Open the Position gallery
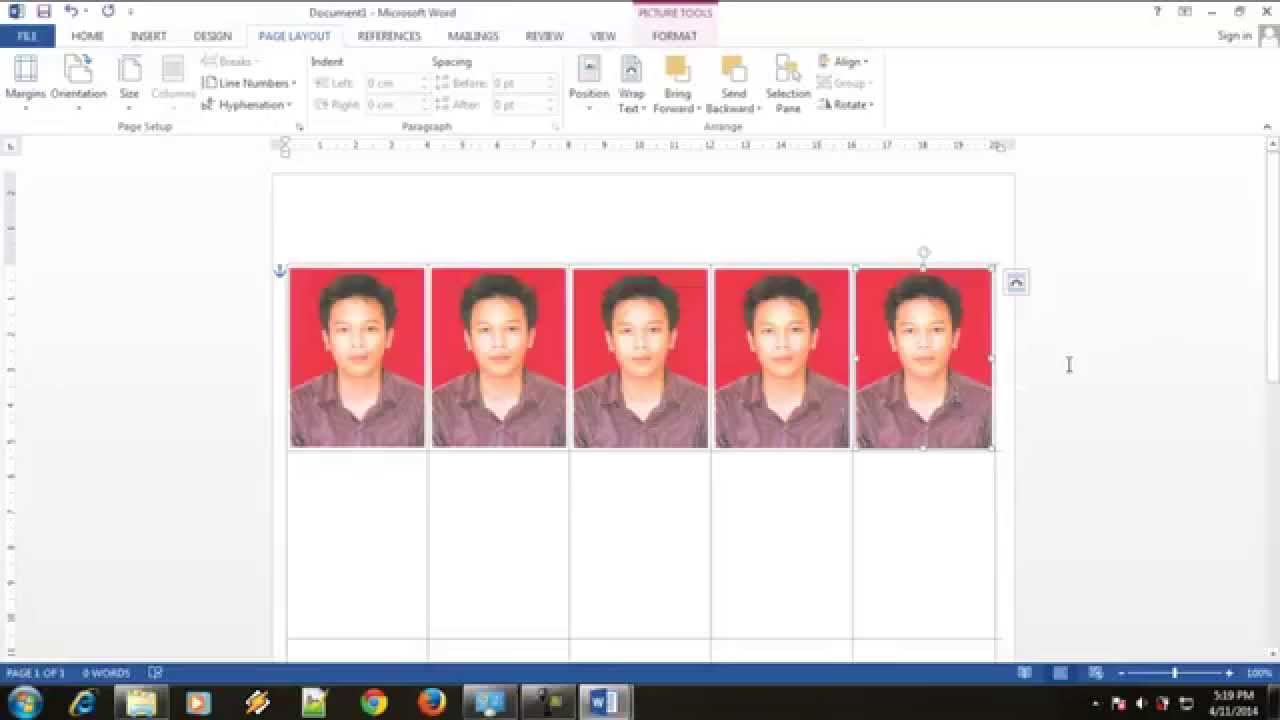Image resolution: width=1280 pixels, height=720 pixels. coord(589,83)
